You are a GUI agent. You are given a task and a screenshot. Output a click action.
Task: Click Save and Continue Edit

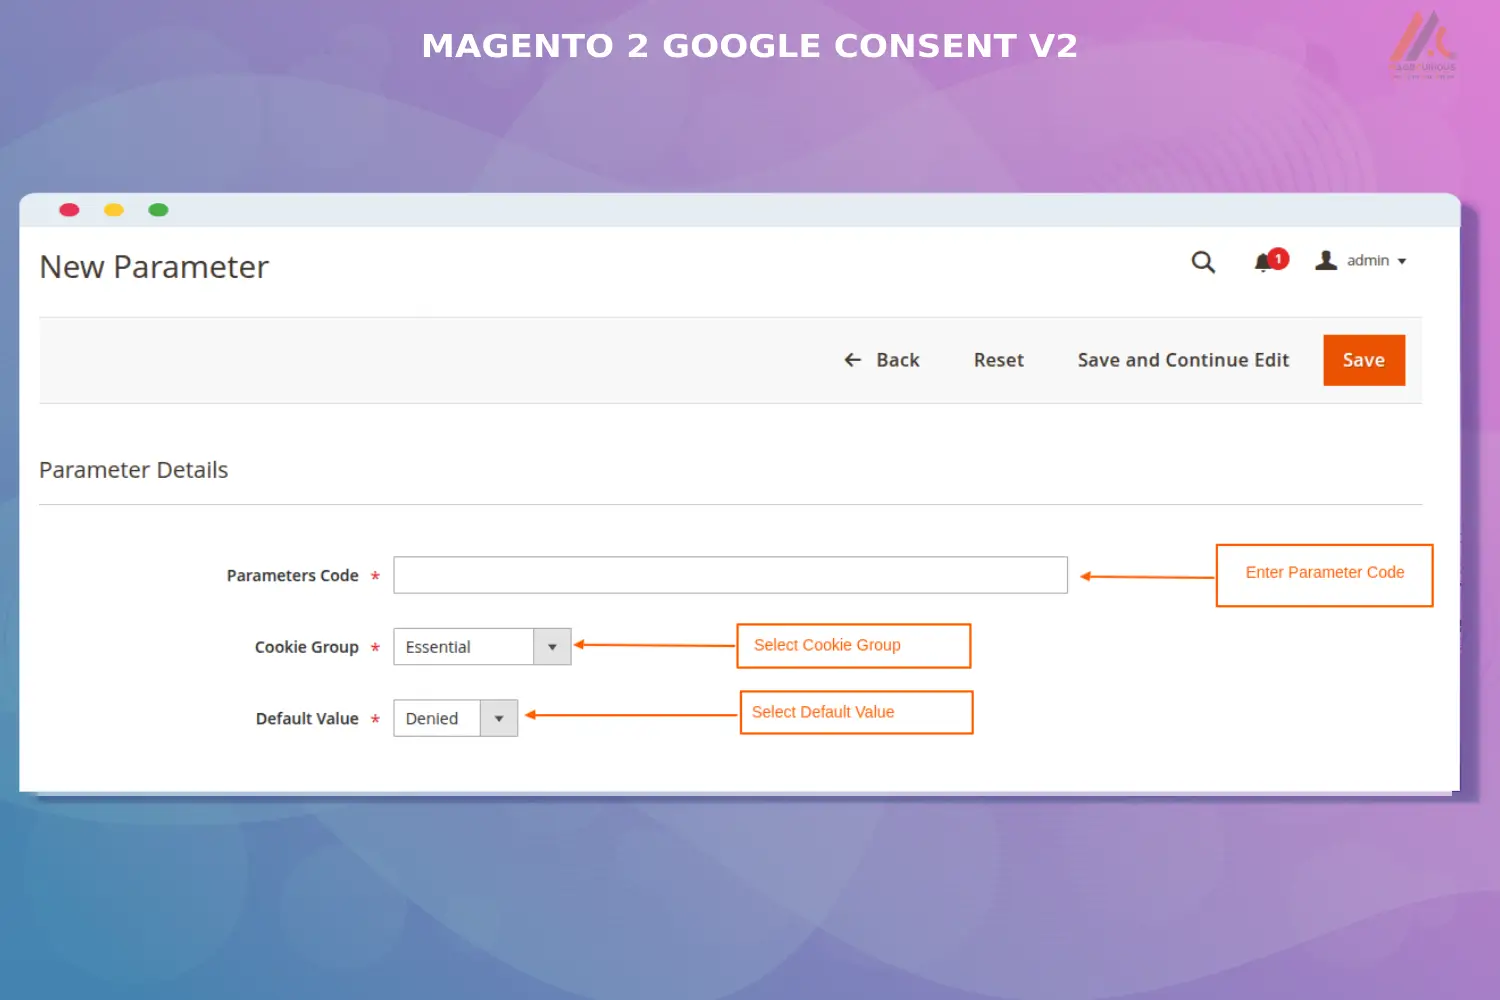(1183, 360)
